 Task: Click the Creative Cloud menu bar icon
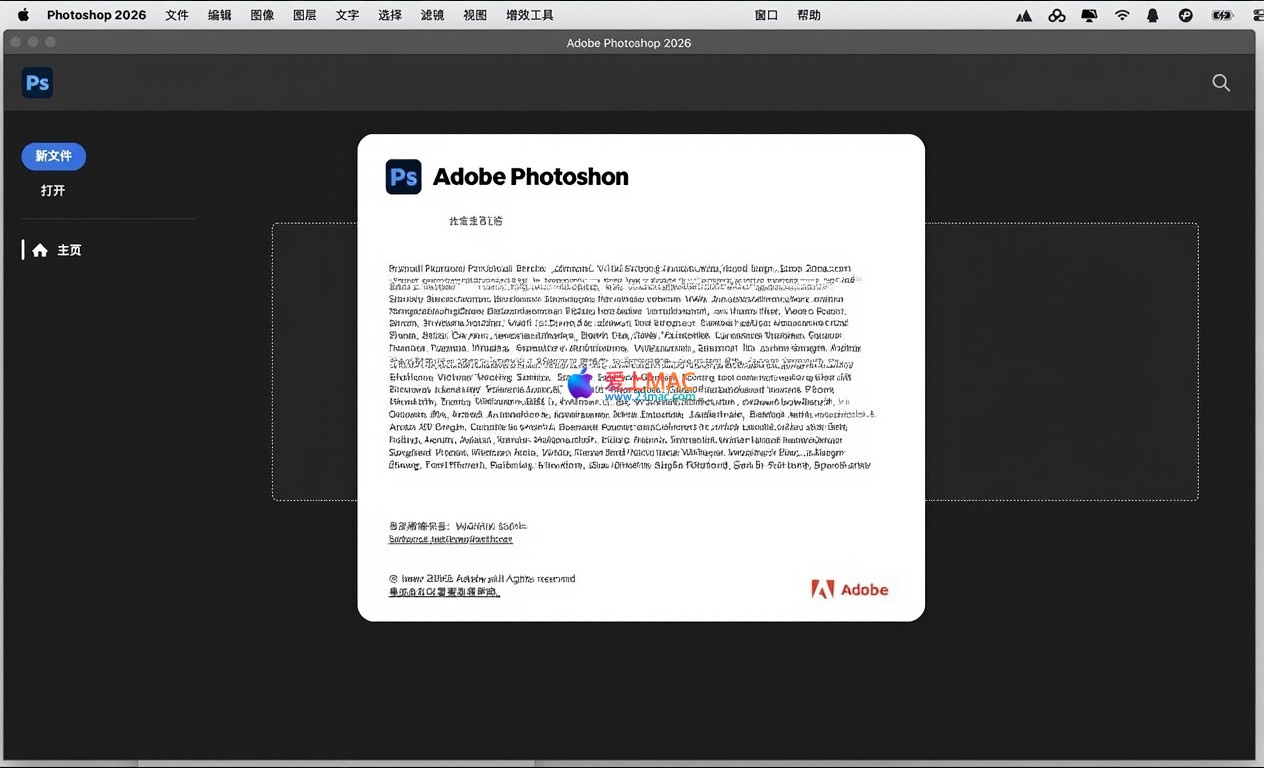point(1057,15)
